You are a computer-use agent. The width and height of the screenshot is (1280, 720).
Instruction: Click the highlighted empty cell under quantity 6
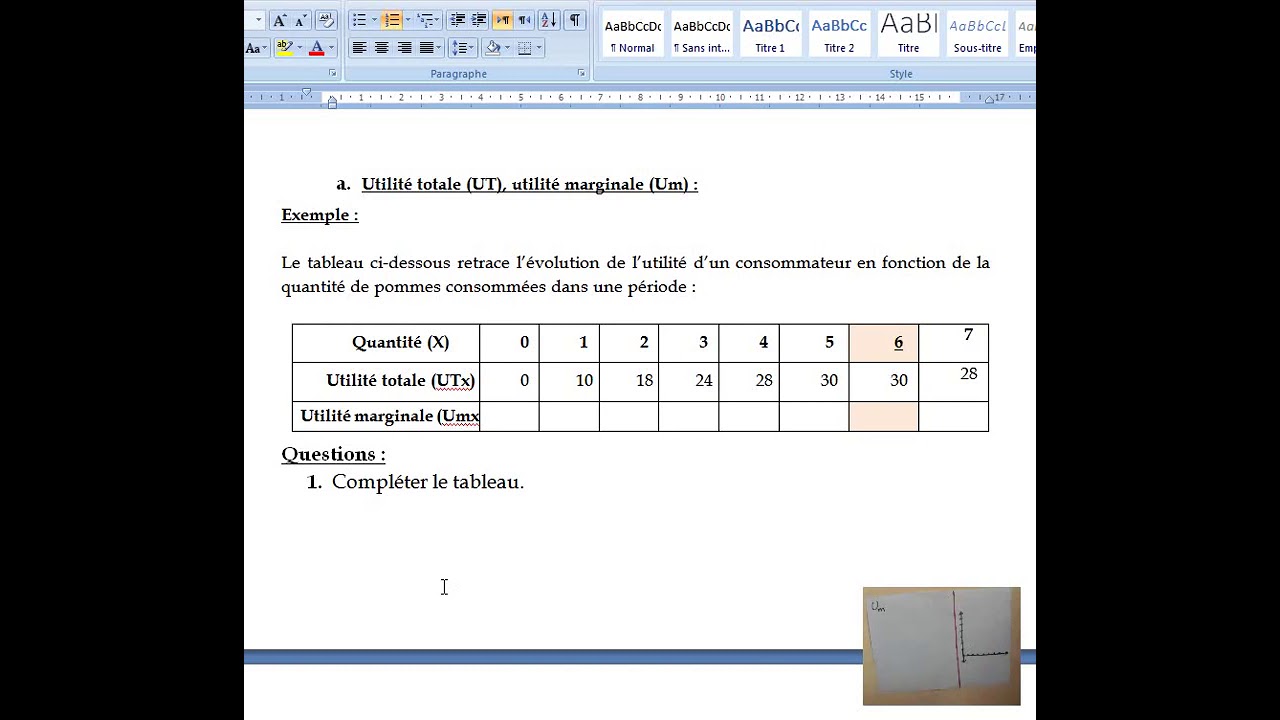(x=884, y=416)
